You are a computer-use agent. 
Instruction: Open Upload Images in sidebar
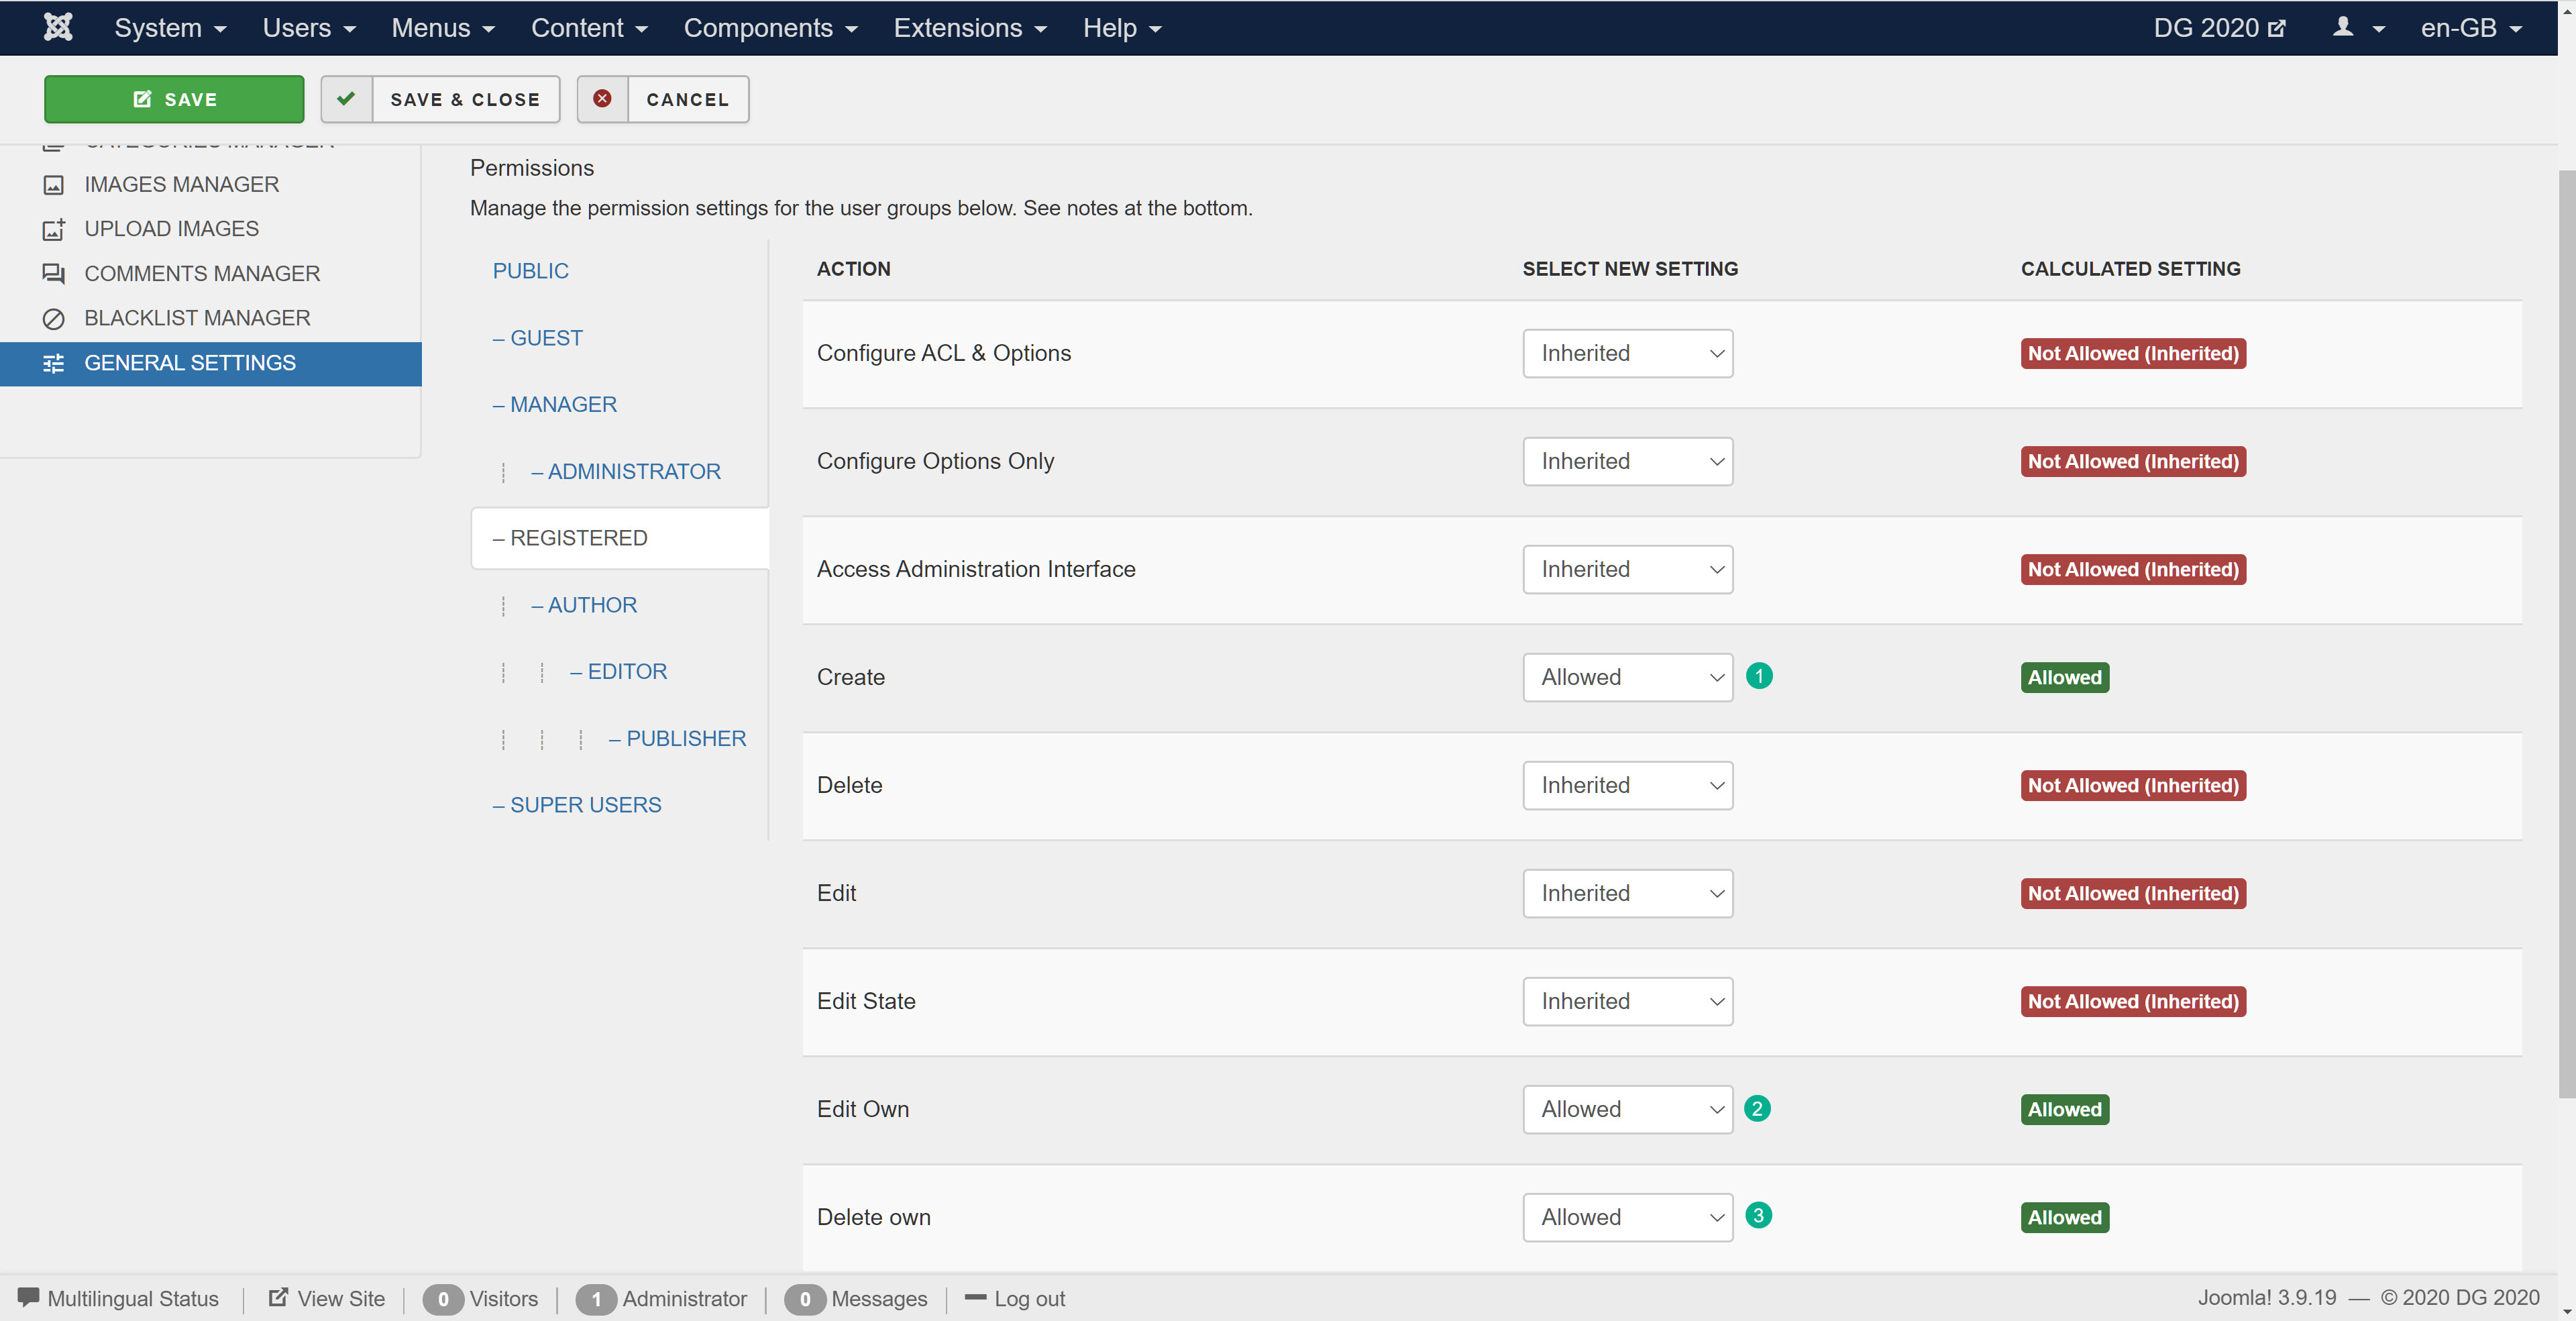pyautogui.click(x=171, y=229)
